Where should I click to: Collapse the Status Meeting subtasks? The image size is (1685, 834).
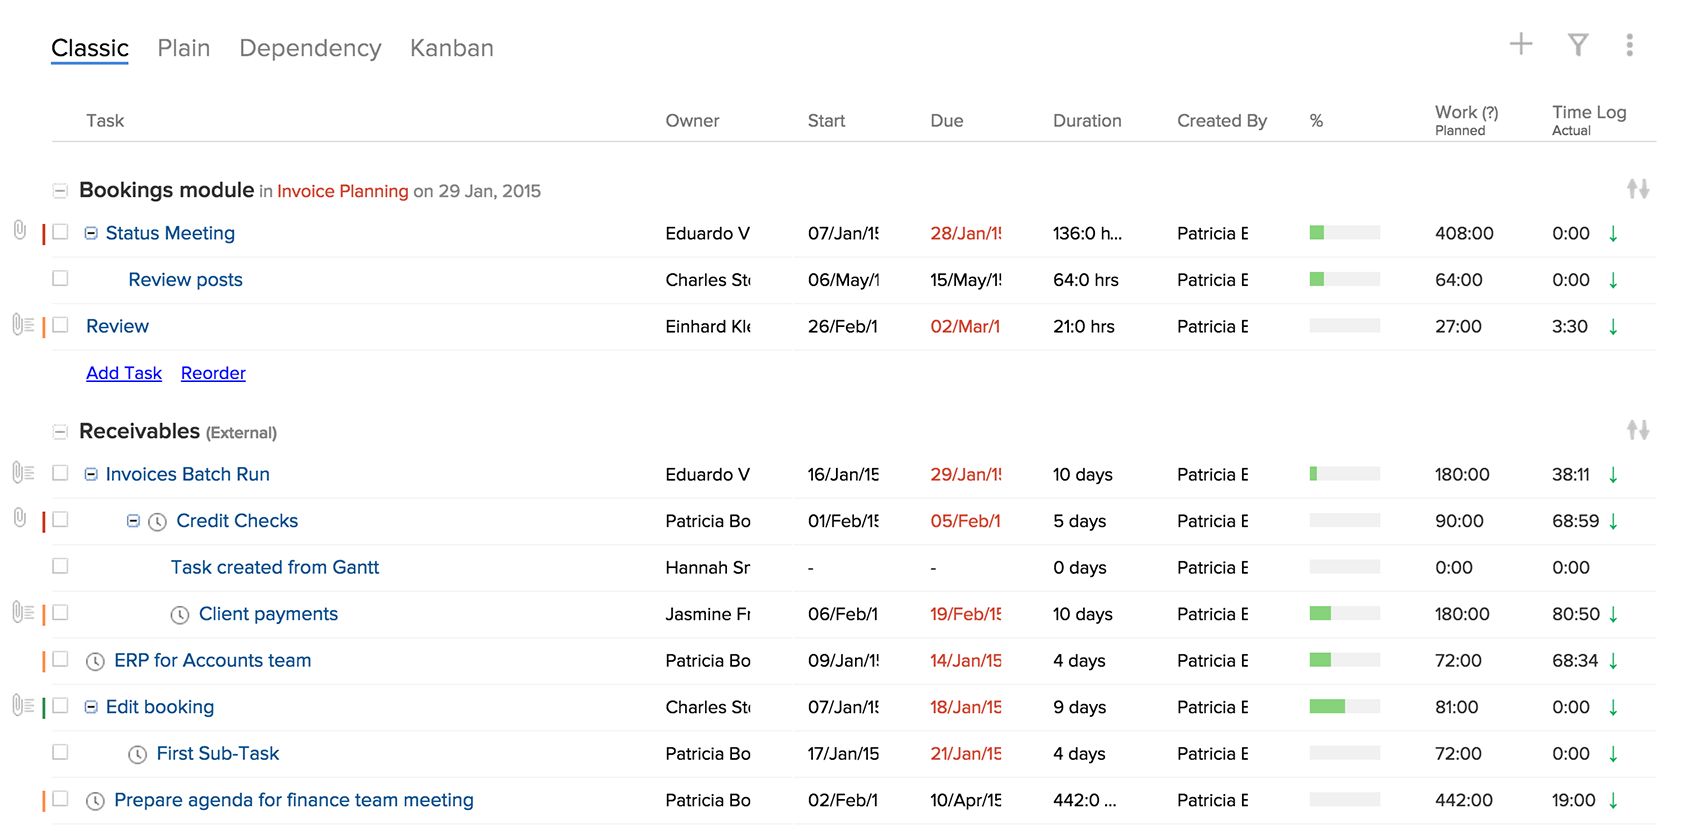[91, 233]
